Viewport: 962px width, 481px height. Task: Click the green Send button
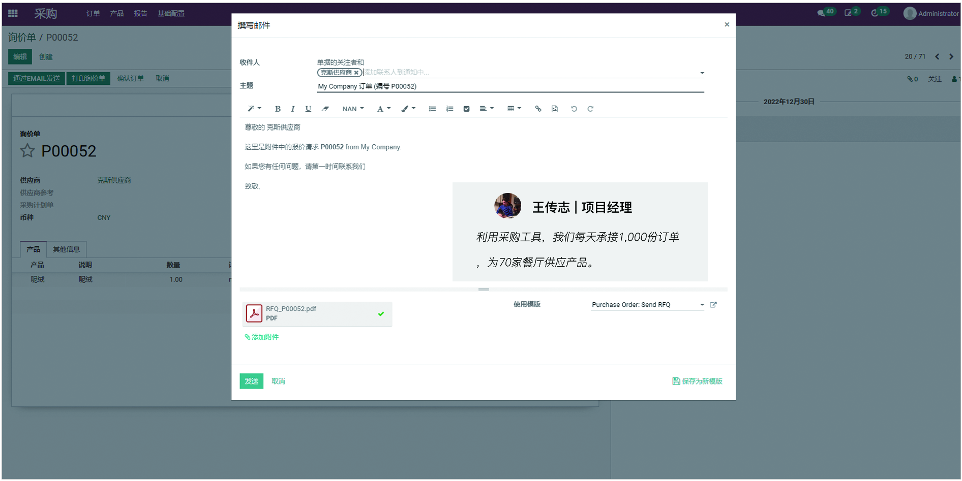pos(251,381)
